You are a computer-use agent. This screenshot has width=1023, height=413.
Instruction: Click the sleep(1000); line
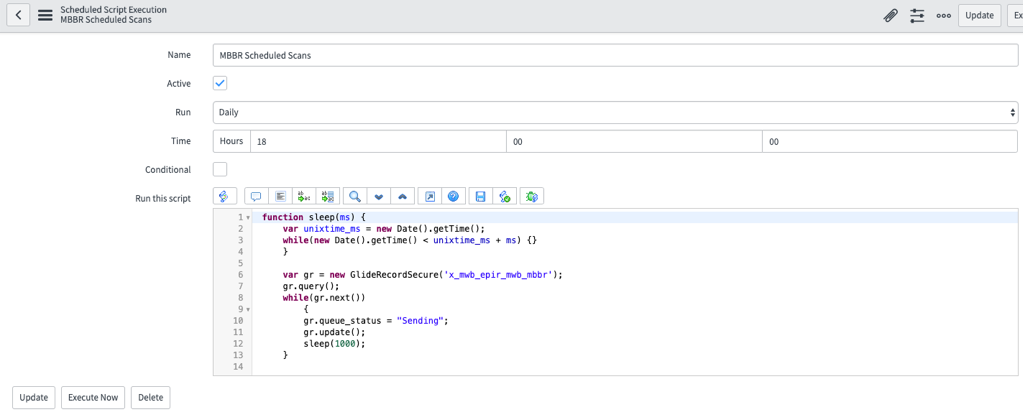coord(335,344)
